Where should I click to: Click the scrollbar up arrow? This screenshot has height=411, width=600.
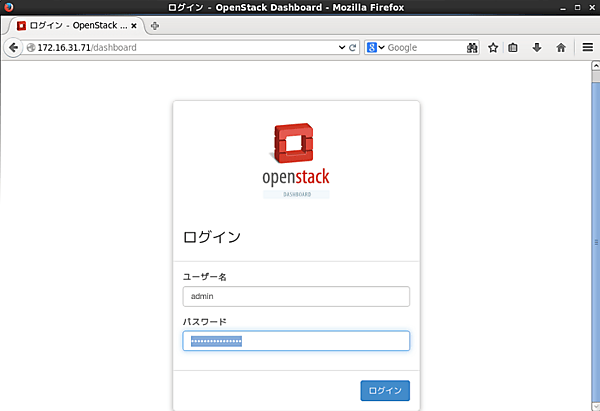596,66
